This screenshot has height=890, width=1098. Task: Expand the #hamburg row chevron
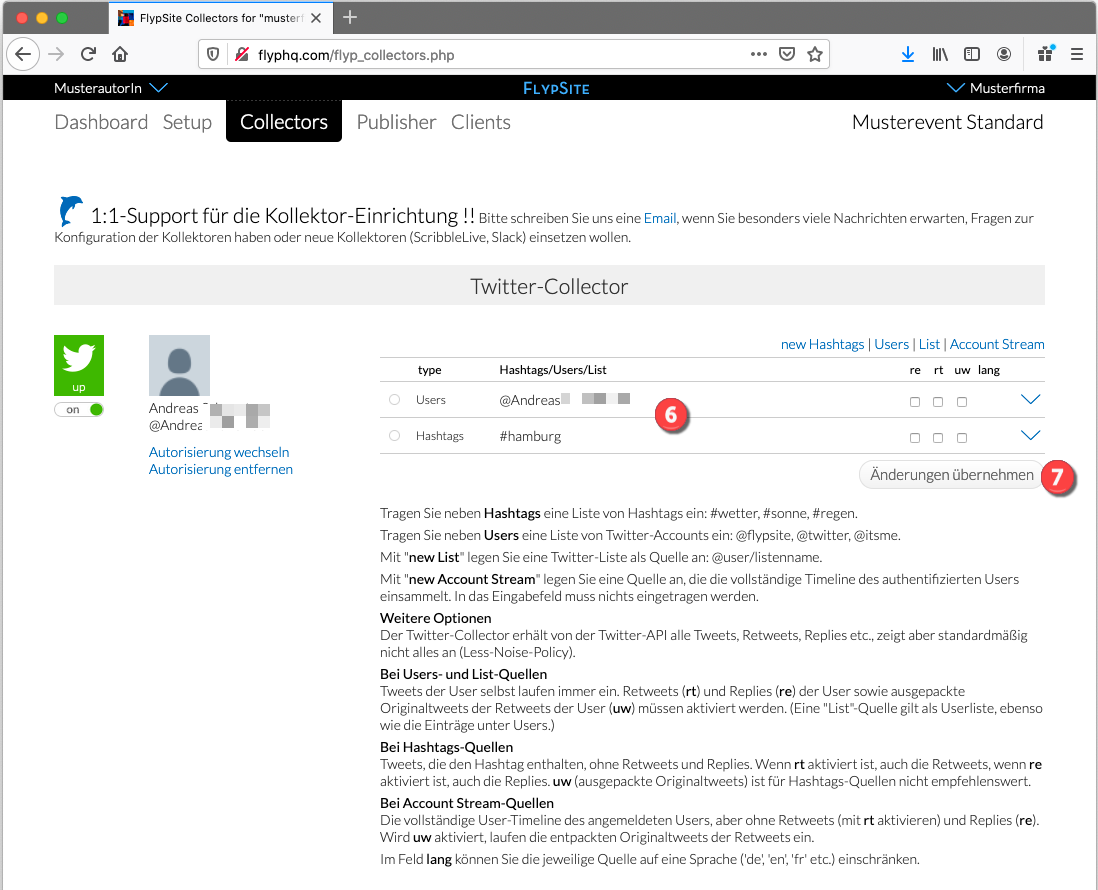pyautogui.click(x=1030, y=435)
